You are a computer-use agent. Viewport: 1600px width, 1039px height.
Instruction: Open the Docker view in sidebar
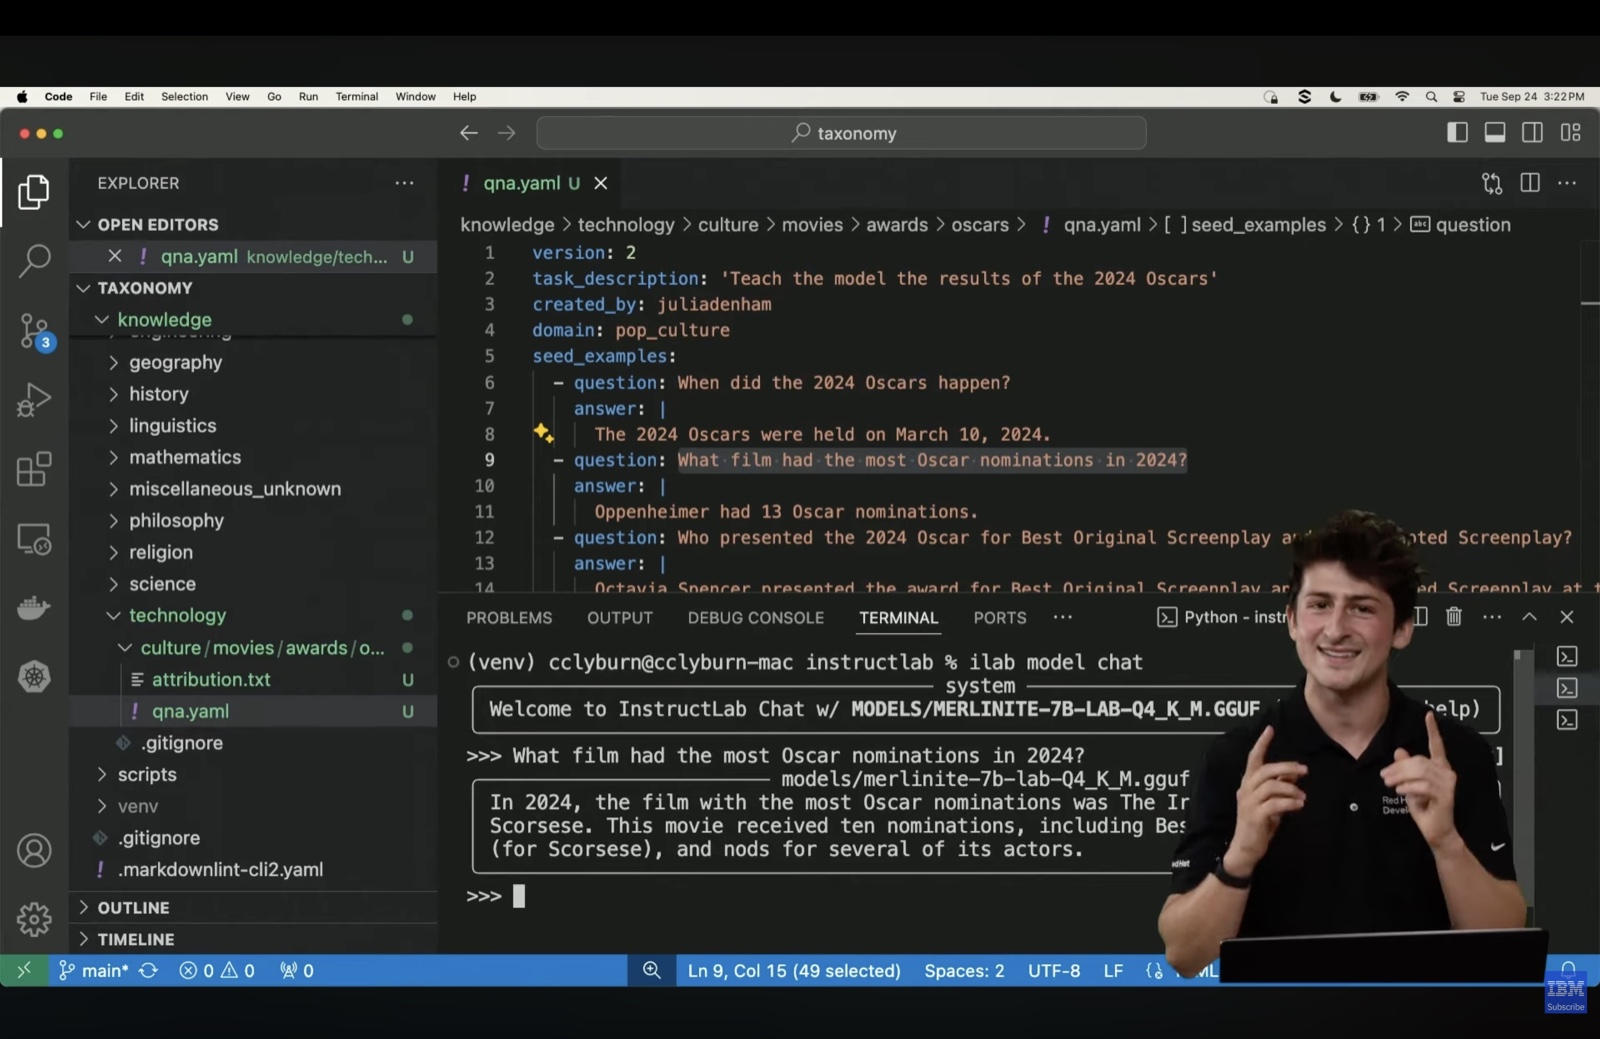click(34, 608)
